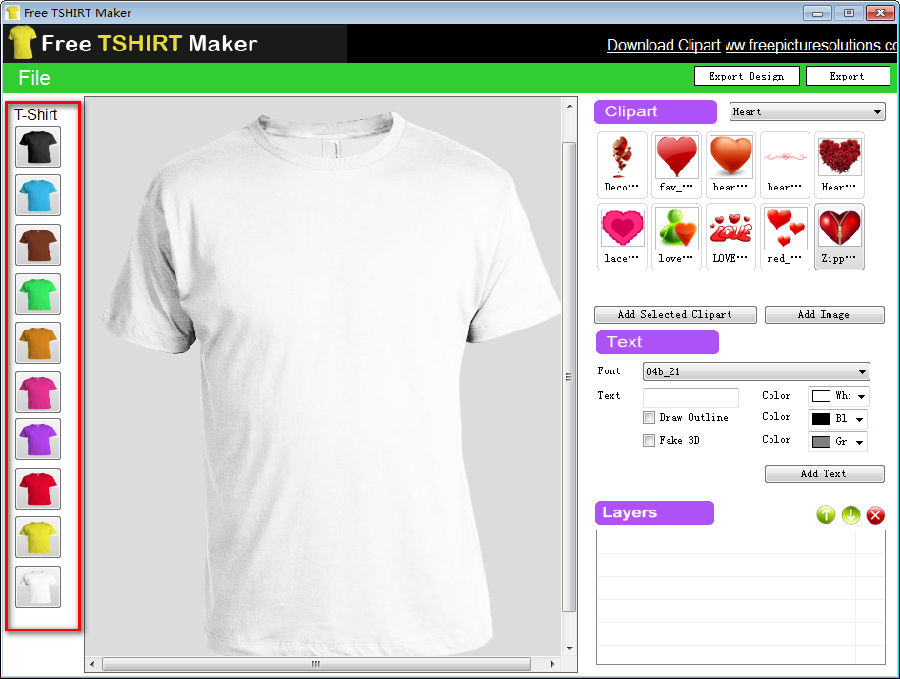
Task: Open the Heart clipart category dropdown
Action: (808, 111)
